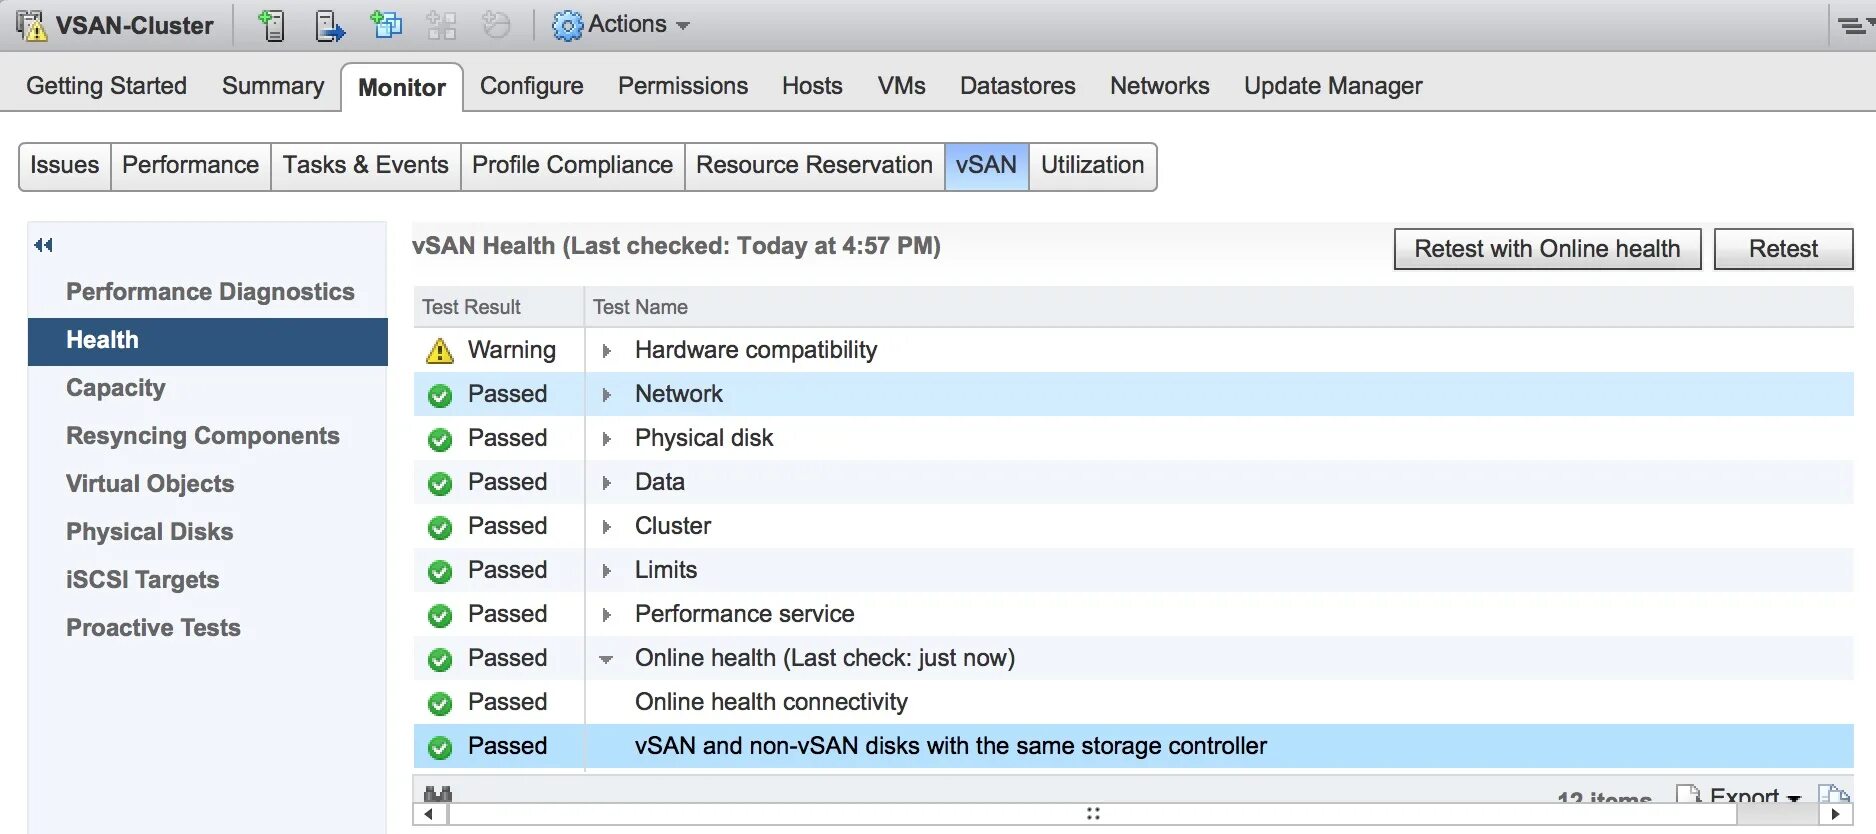Open the Utilization sub-tab

(1093, 166)
